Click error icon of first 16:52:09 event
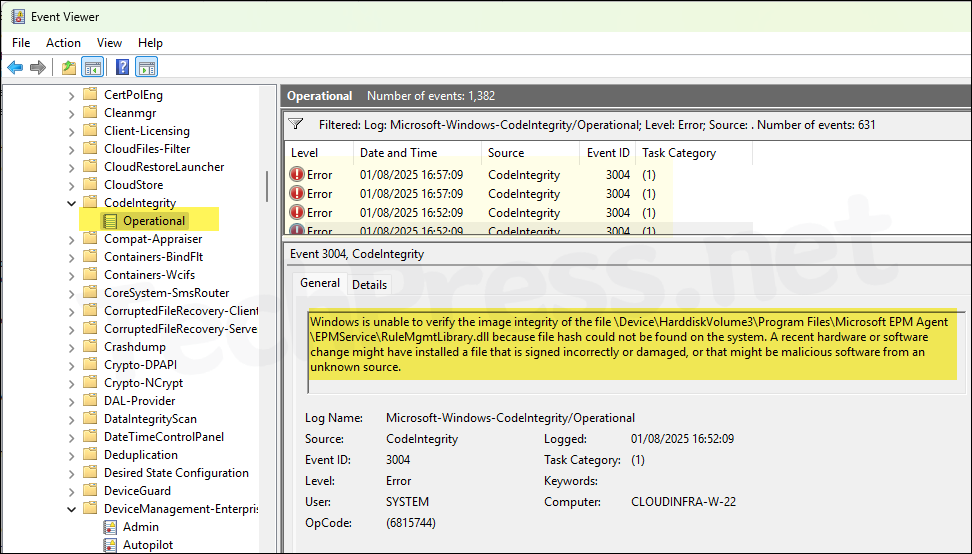Image resolution: width=972 pixels, height=554 pixels. pos(297,213)
